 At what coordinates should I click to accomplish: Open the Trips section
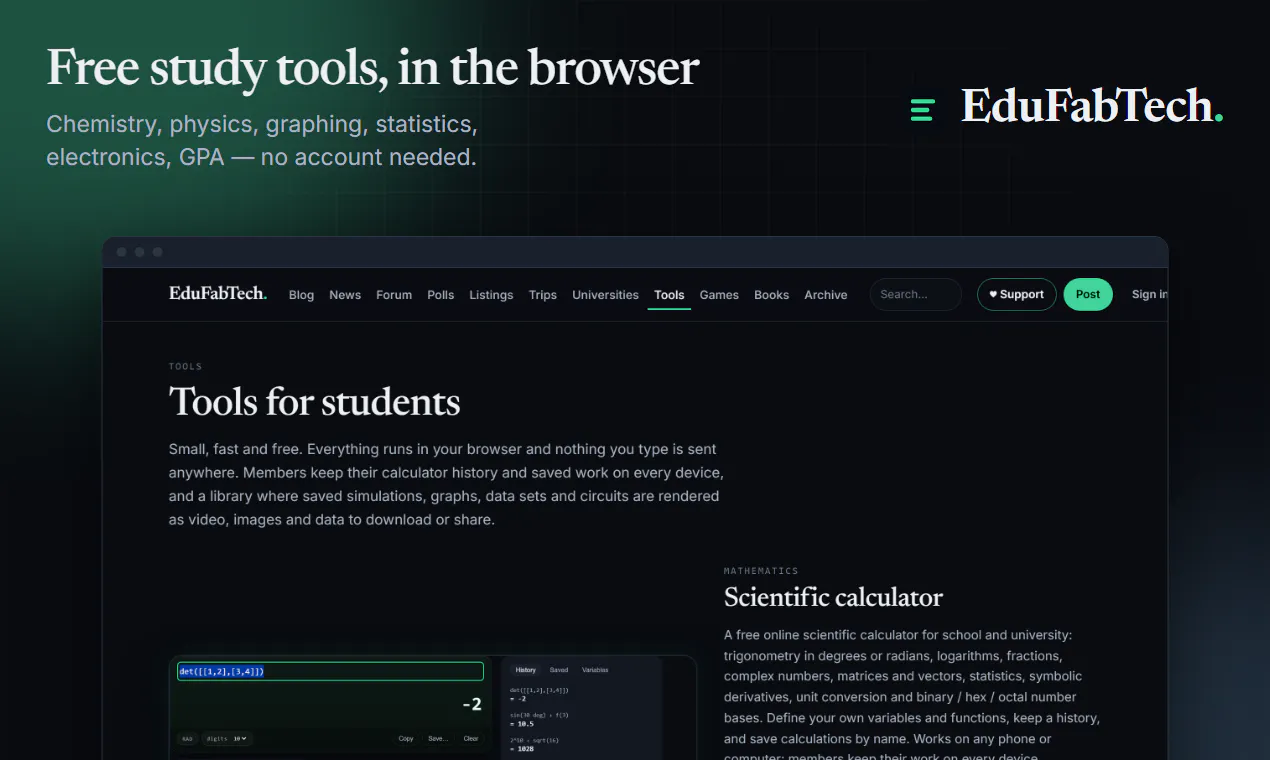[x=543, y=295]
